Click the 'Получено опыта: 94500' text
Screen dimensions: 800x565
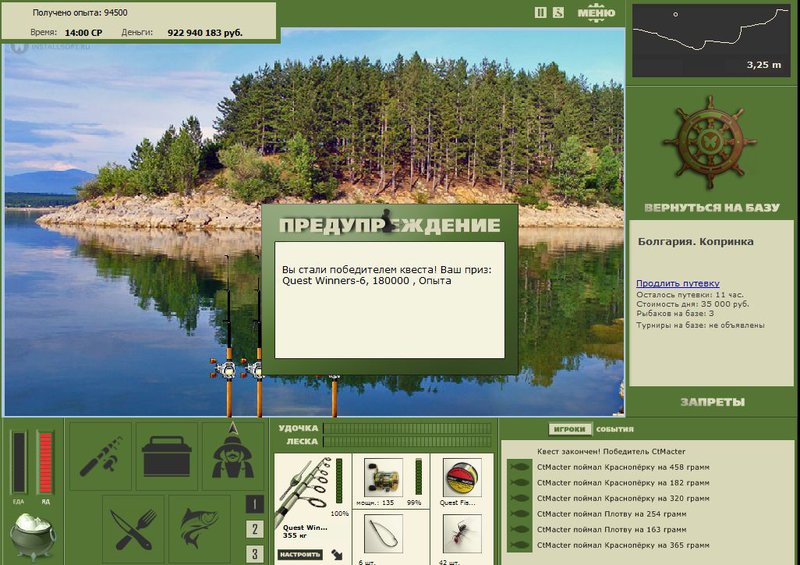pos(80,13)
